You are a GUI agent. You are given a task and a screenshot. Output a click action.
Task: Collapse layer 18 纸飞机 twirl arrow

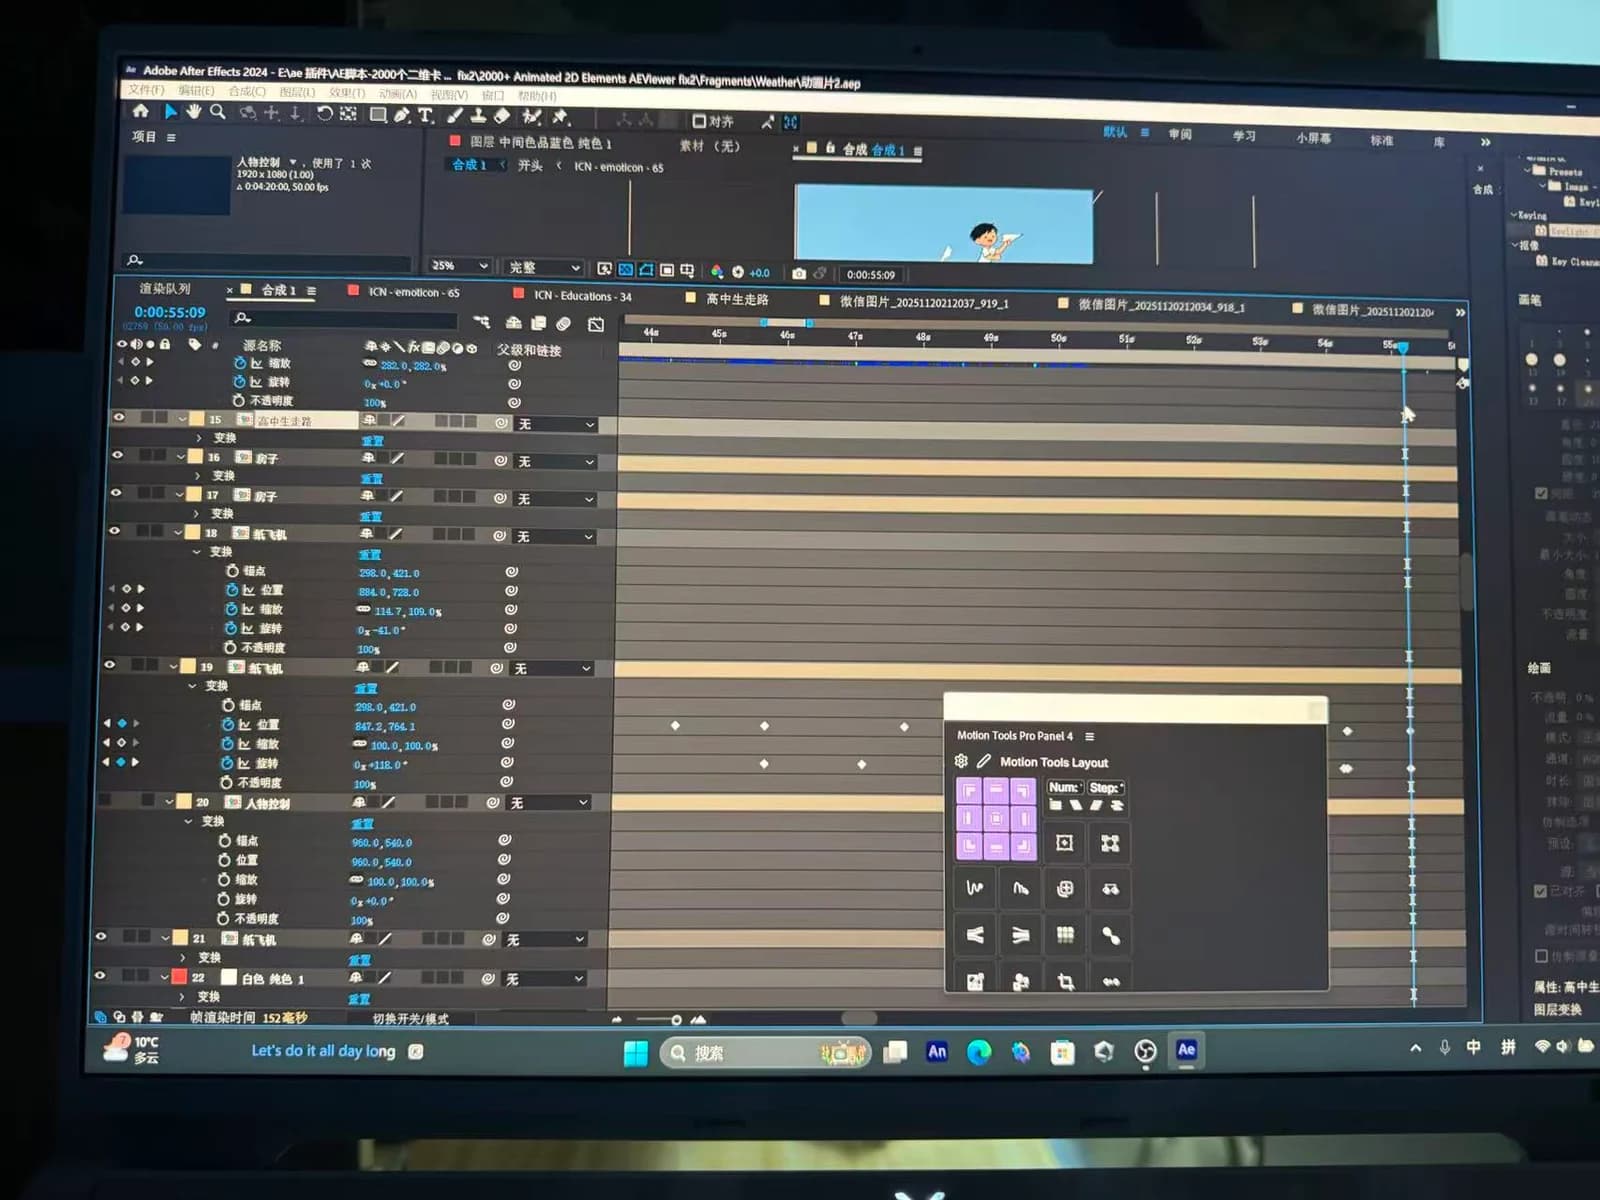[x=180, y=533]
